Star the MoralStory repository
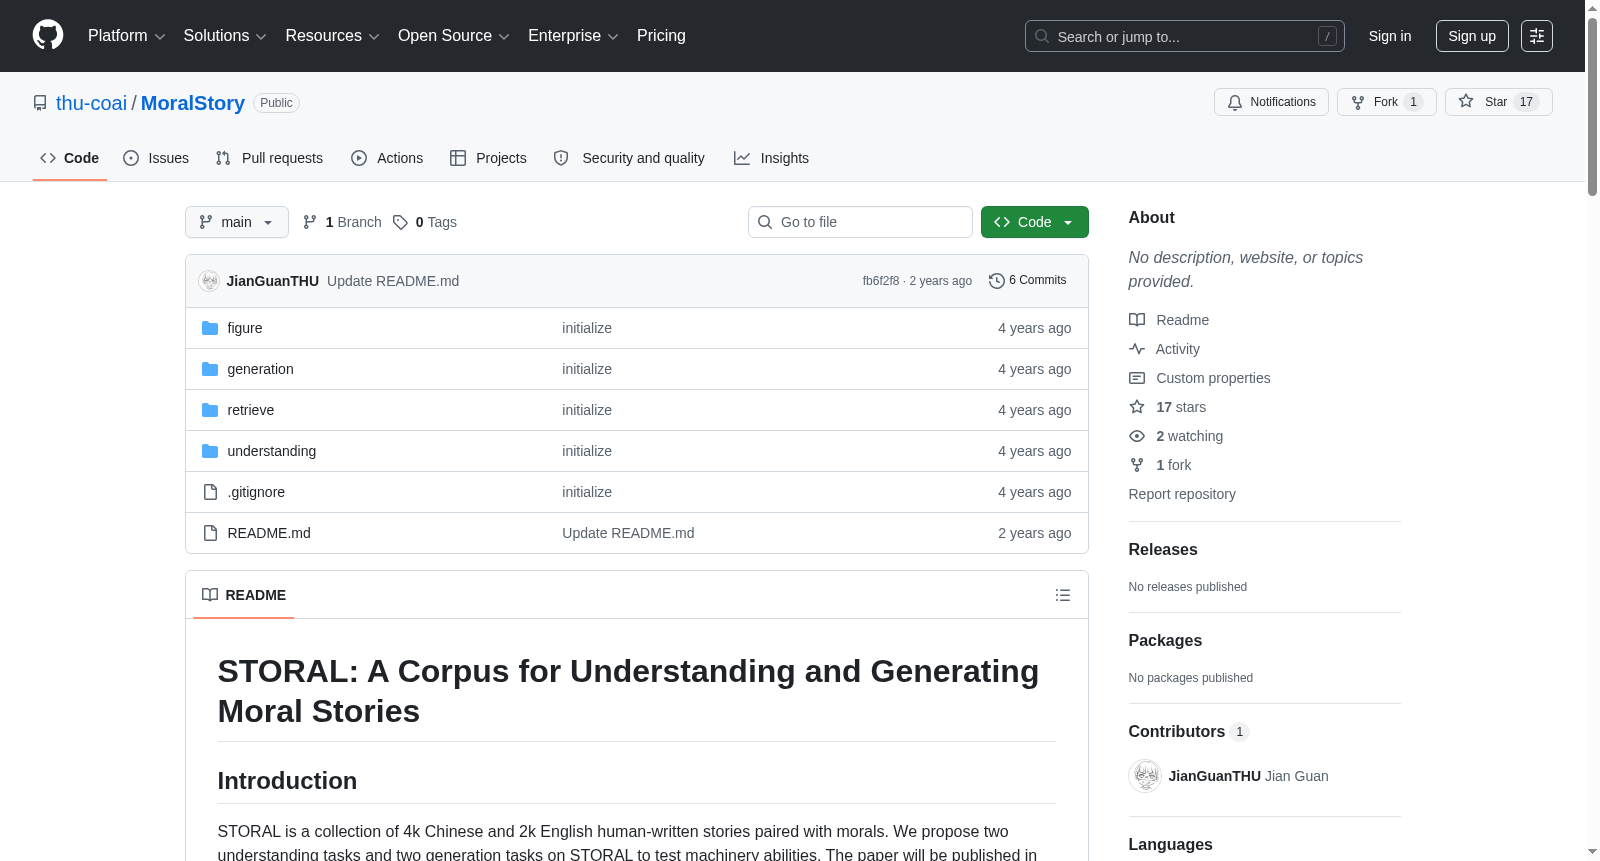This screenshot has width=1600, height=861. (x=1498, y=102)
